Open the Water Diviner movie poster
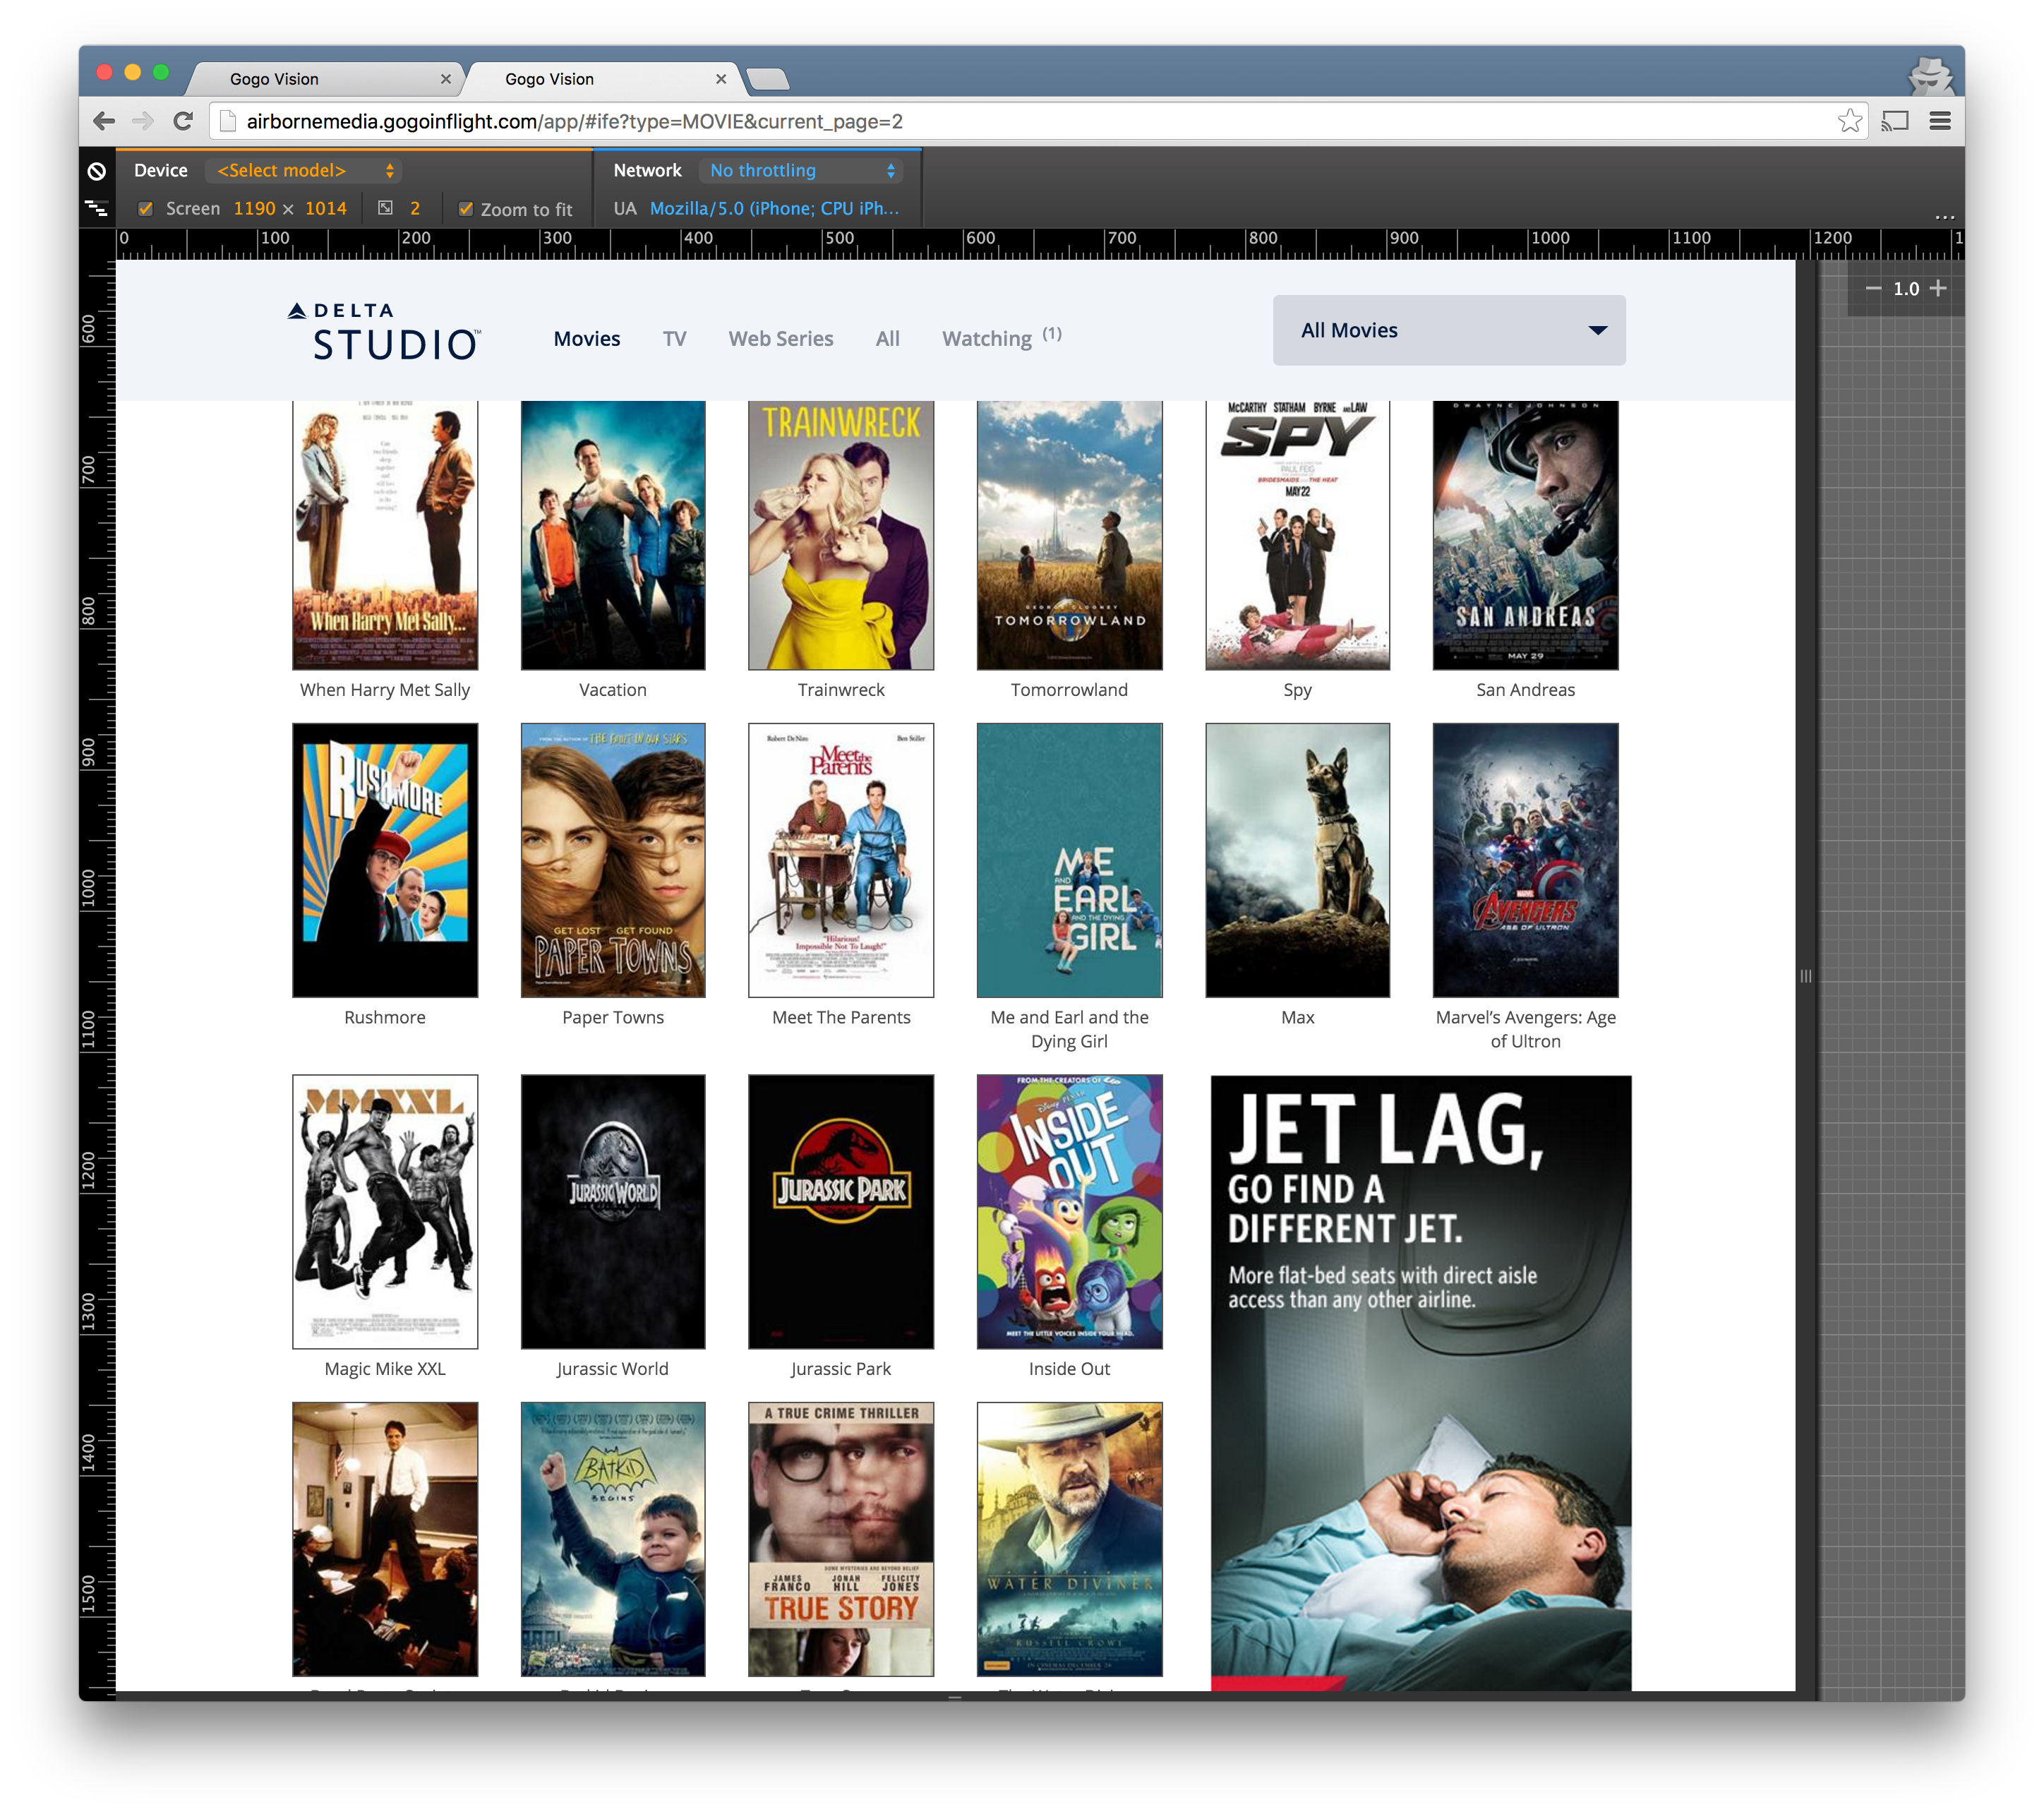The image size is (2044, 1814). click(1069, 1538)
